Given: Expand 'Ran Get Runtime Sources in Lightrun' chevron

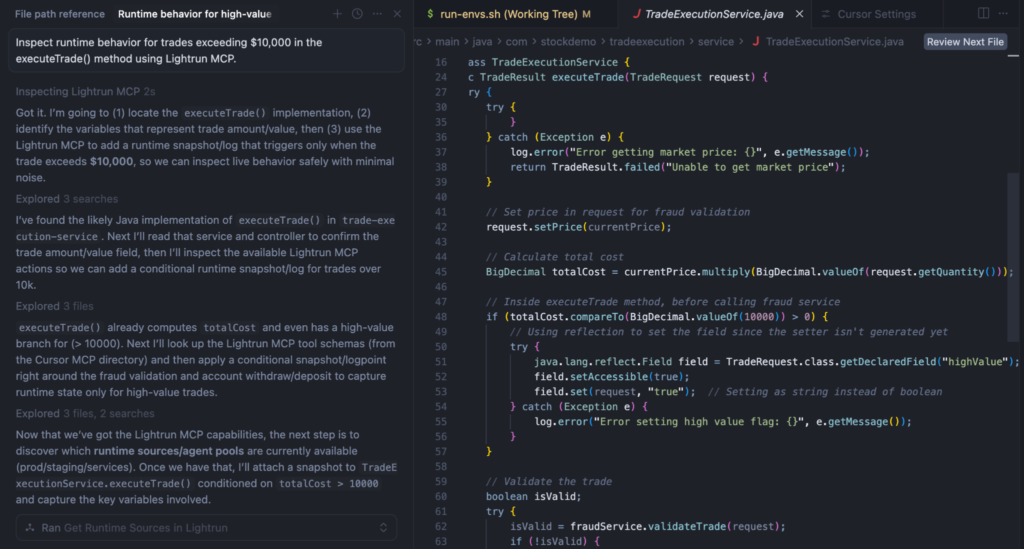Looking at the screenshot, I should 383,527.
